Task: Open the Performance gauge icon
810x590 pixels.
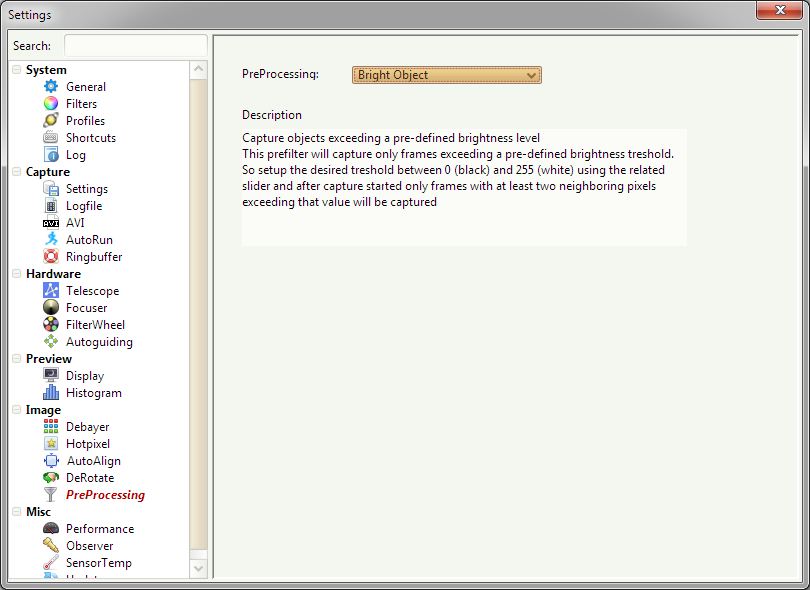Action: (51, 529)
